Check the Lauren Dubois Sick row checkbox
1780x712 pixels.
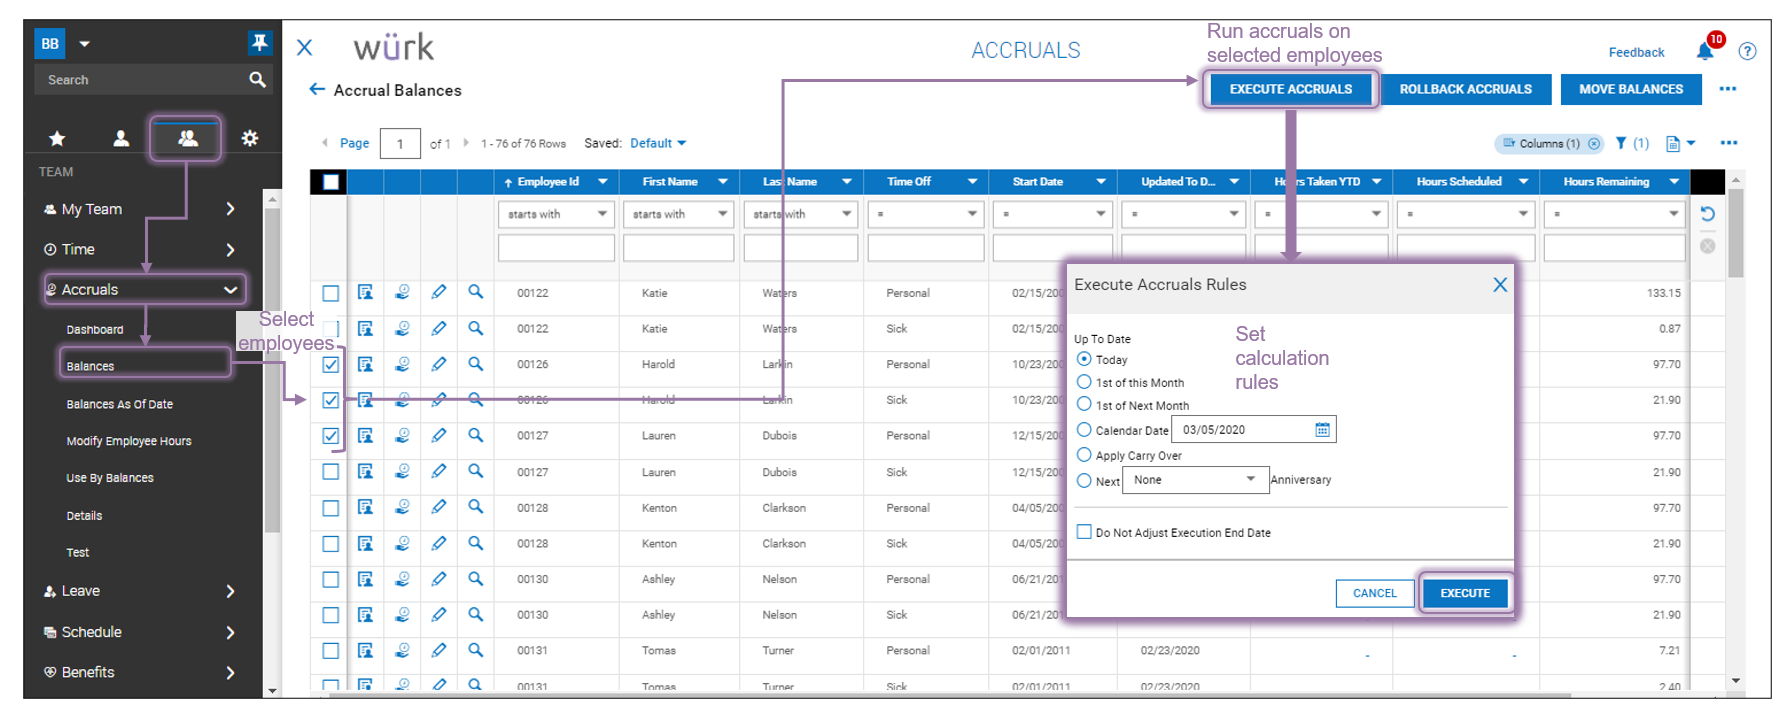pyautogui.click(x=331, y=472)
